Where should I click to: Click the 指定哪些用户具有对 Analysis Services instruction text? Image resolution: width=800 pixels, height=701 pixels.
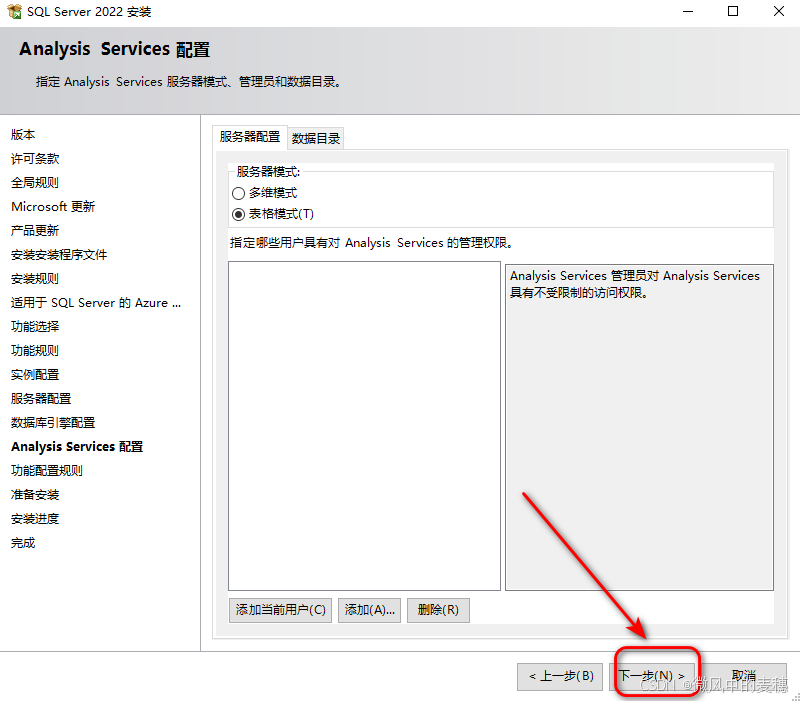(x=371, y=243)
